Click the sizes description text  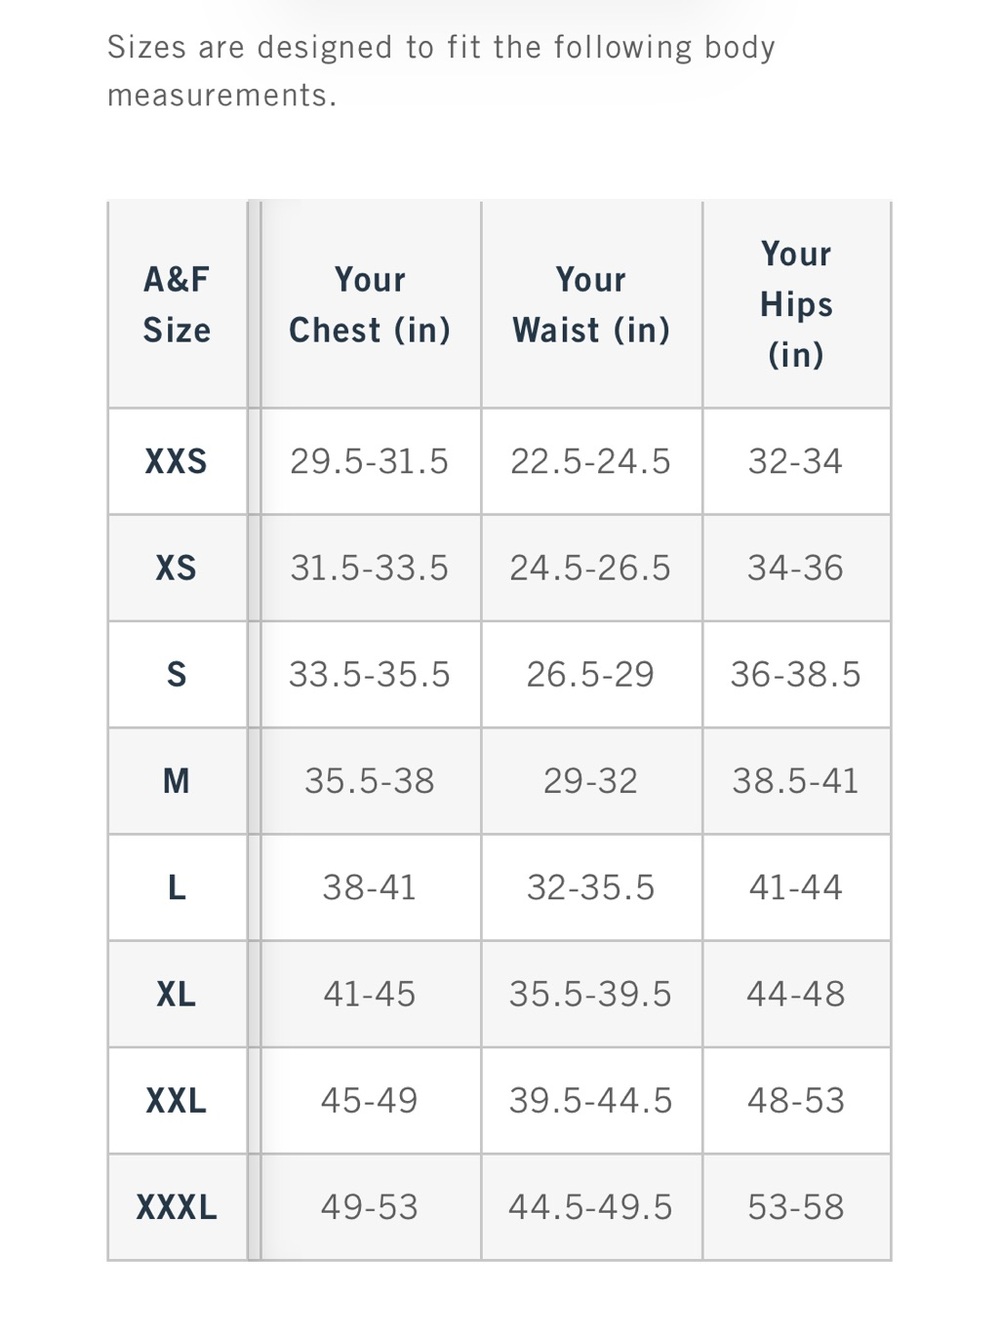click(x=441, y=71)
